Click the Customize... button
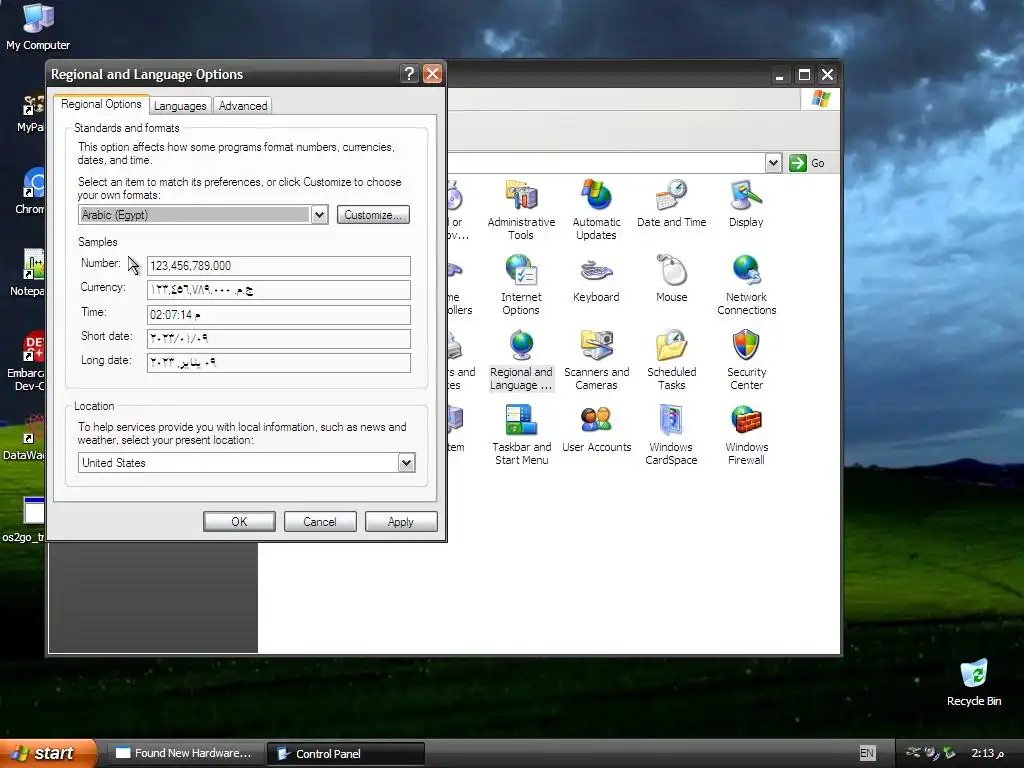The image size is (1024, 768). pos(373,215)
